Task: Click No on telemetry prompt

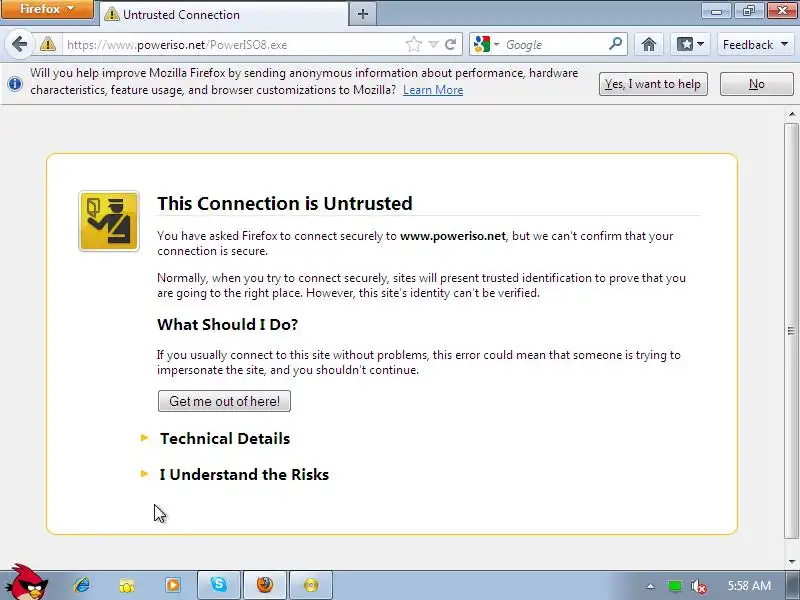Action: click(x=757, y=84)
